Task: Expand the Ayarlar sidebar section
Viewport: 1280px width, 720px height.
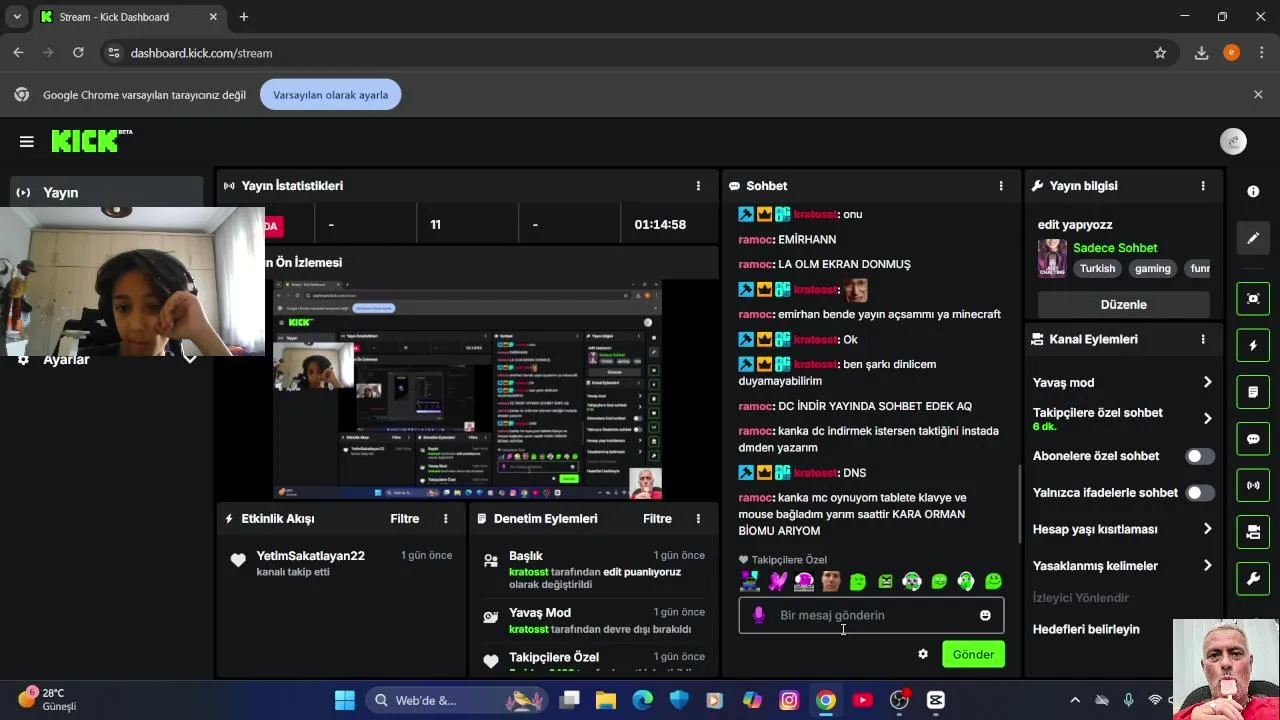Action: (x=189, y=360)
